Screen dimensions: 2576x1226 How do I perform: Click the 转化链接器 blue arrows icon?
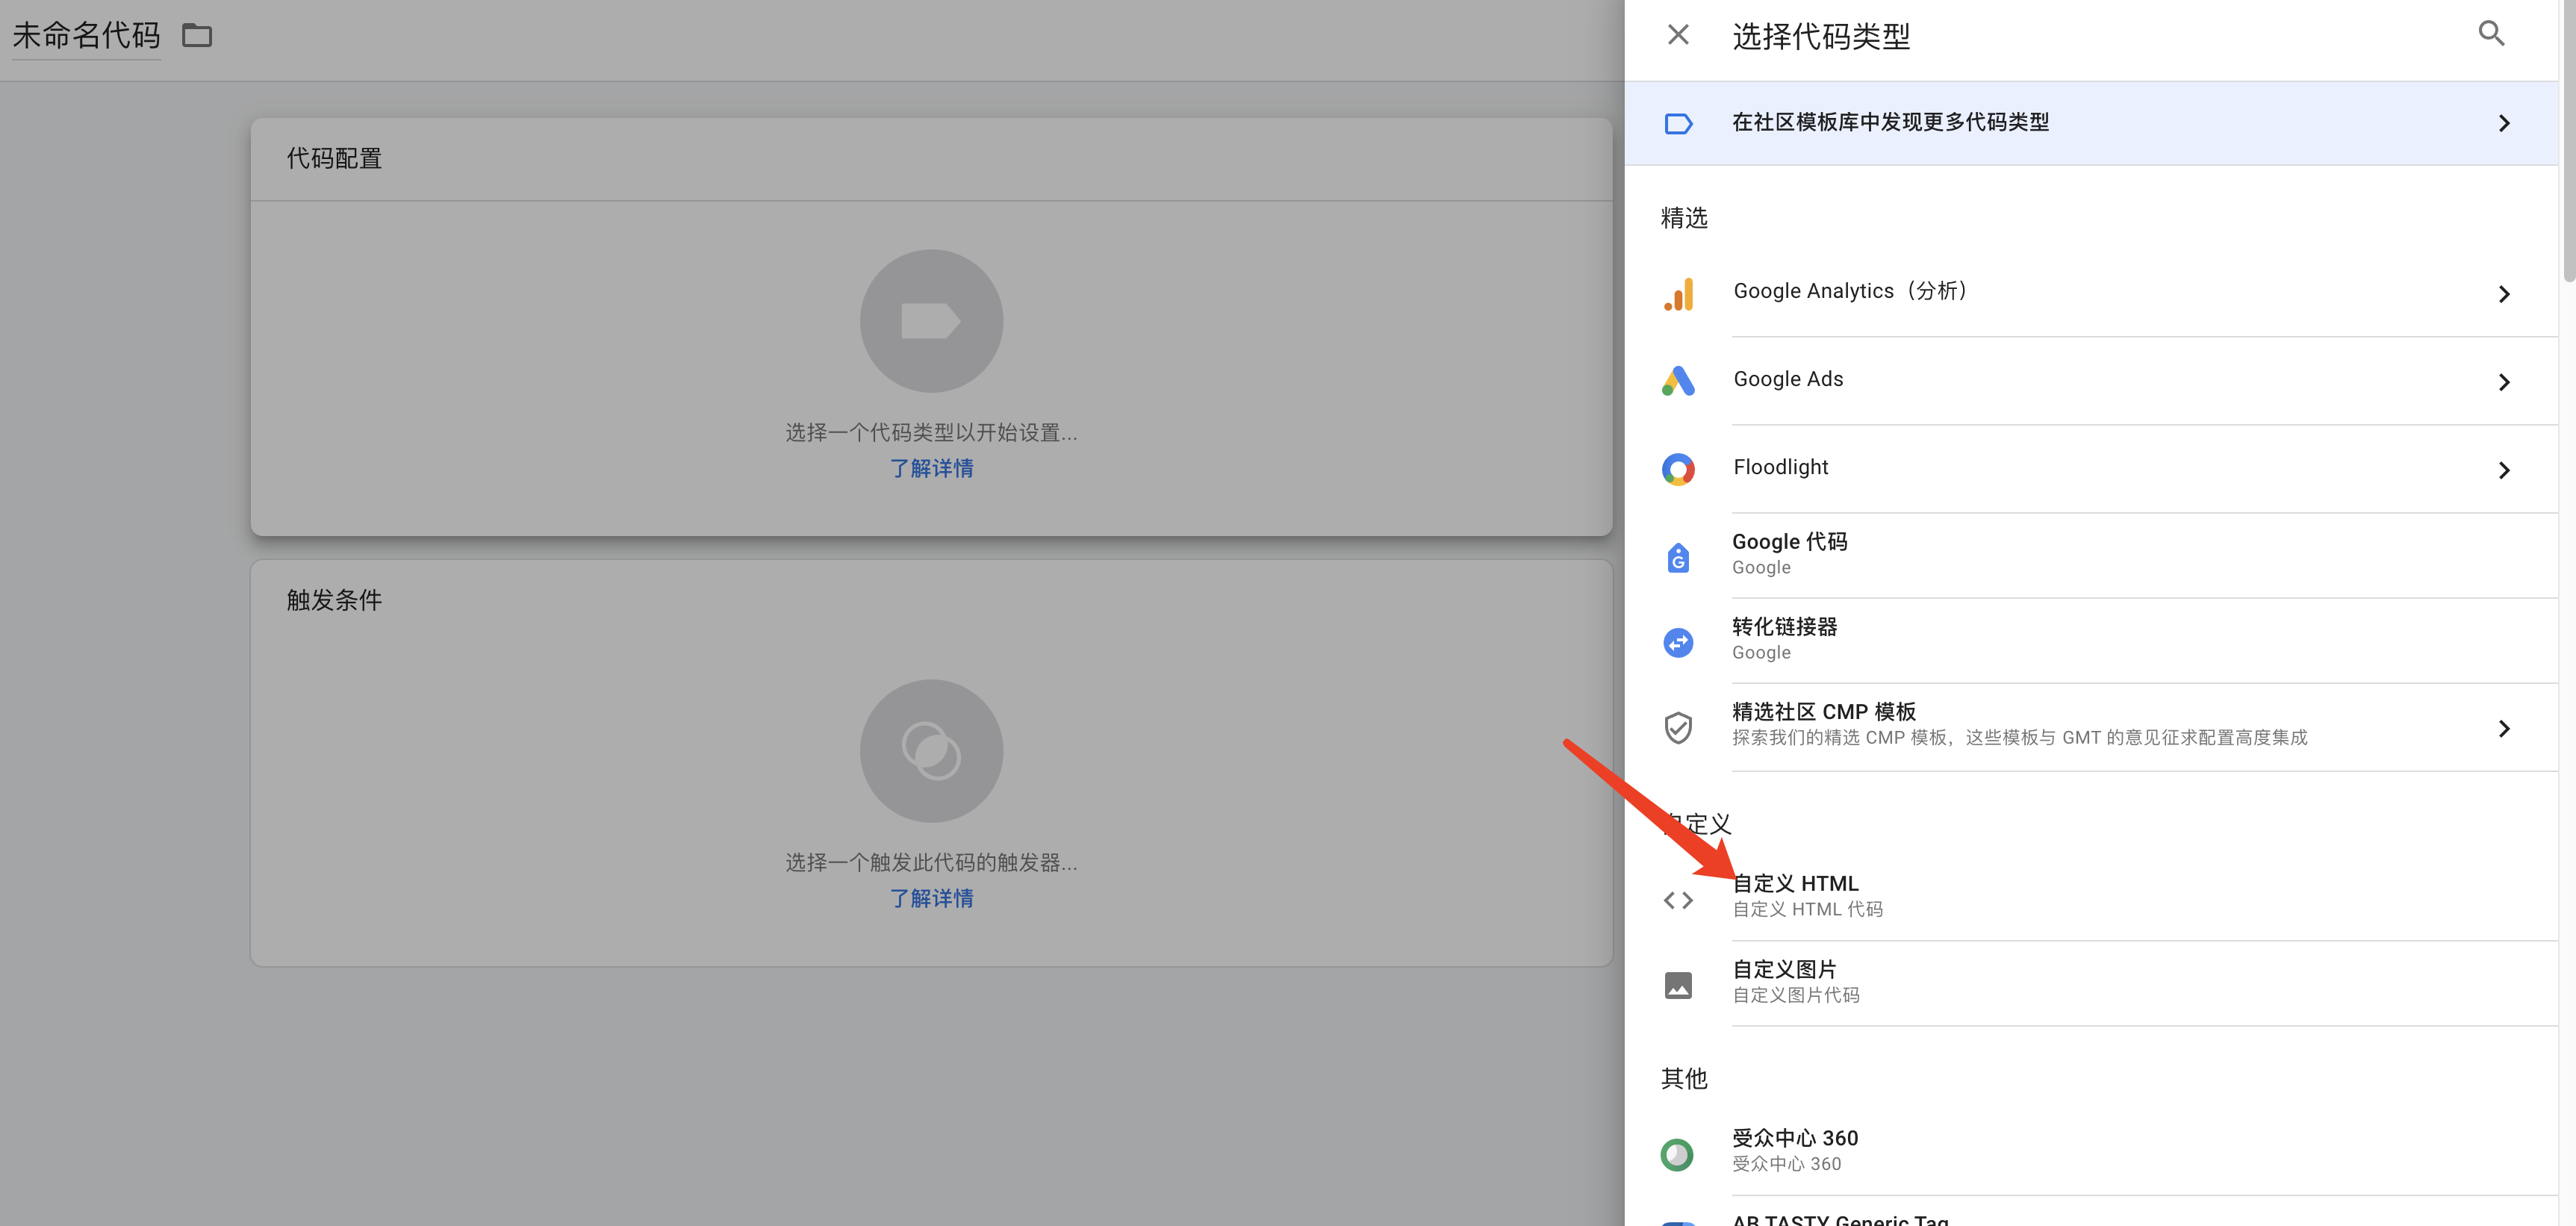point(1678,642)
